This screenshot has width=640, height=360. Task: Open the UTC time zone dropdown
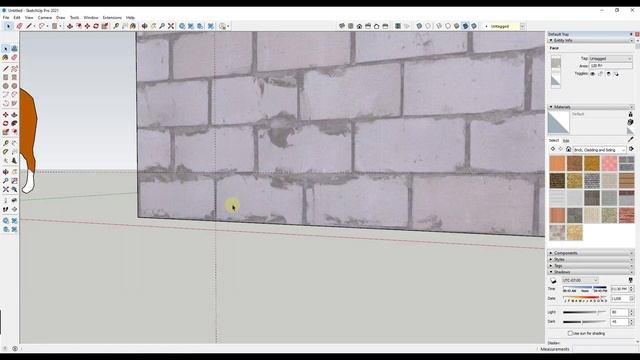click(580, 280)
